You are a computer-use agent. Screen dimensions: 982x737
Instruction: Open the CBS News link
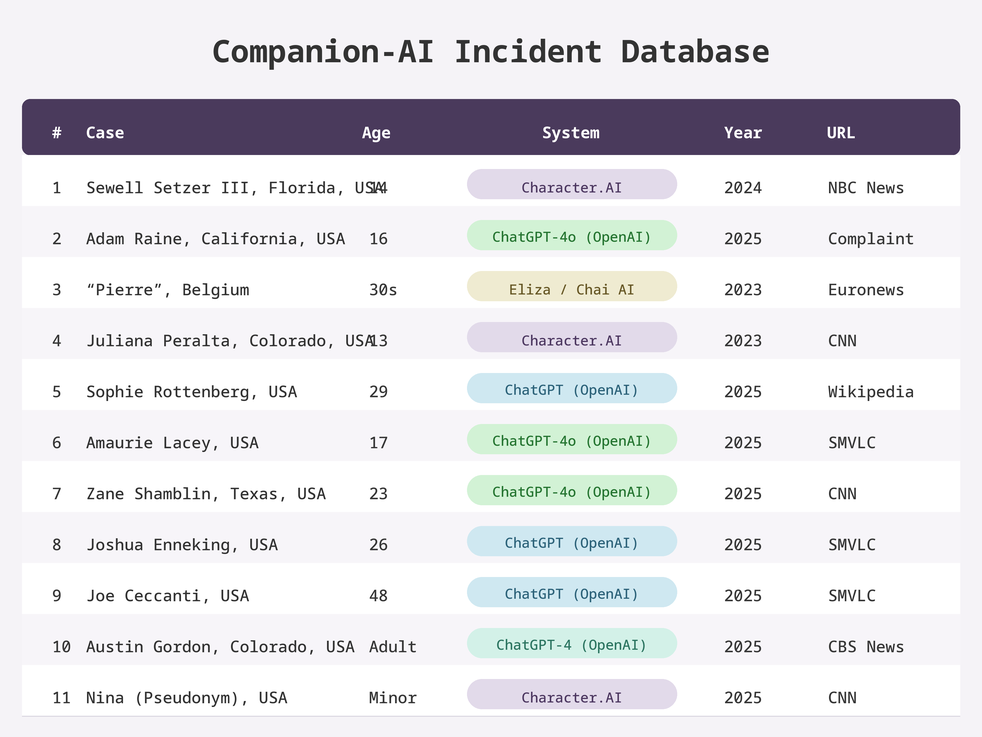866,647
